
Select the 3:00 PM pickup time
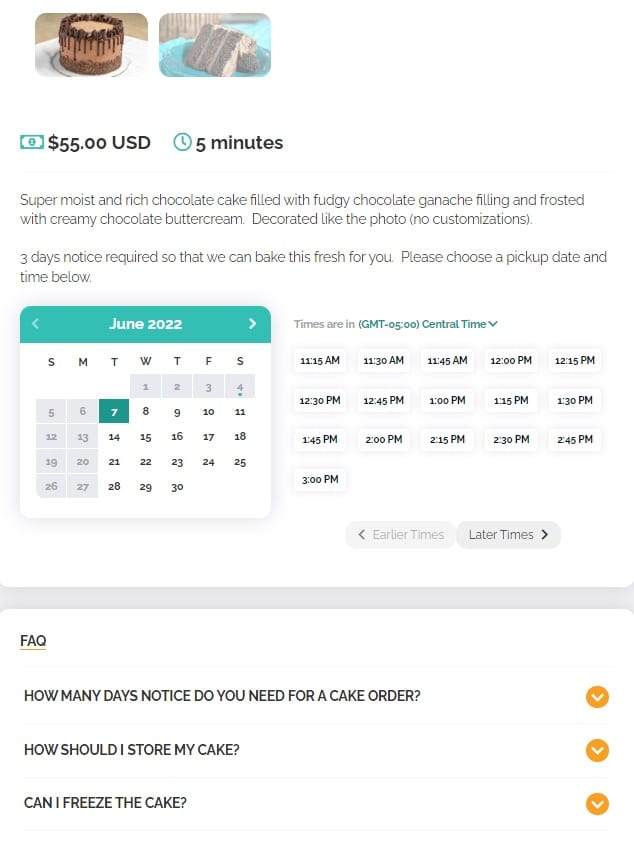click(320, 480)
